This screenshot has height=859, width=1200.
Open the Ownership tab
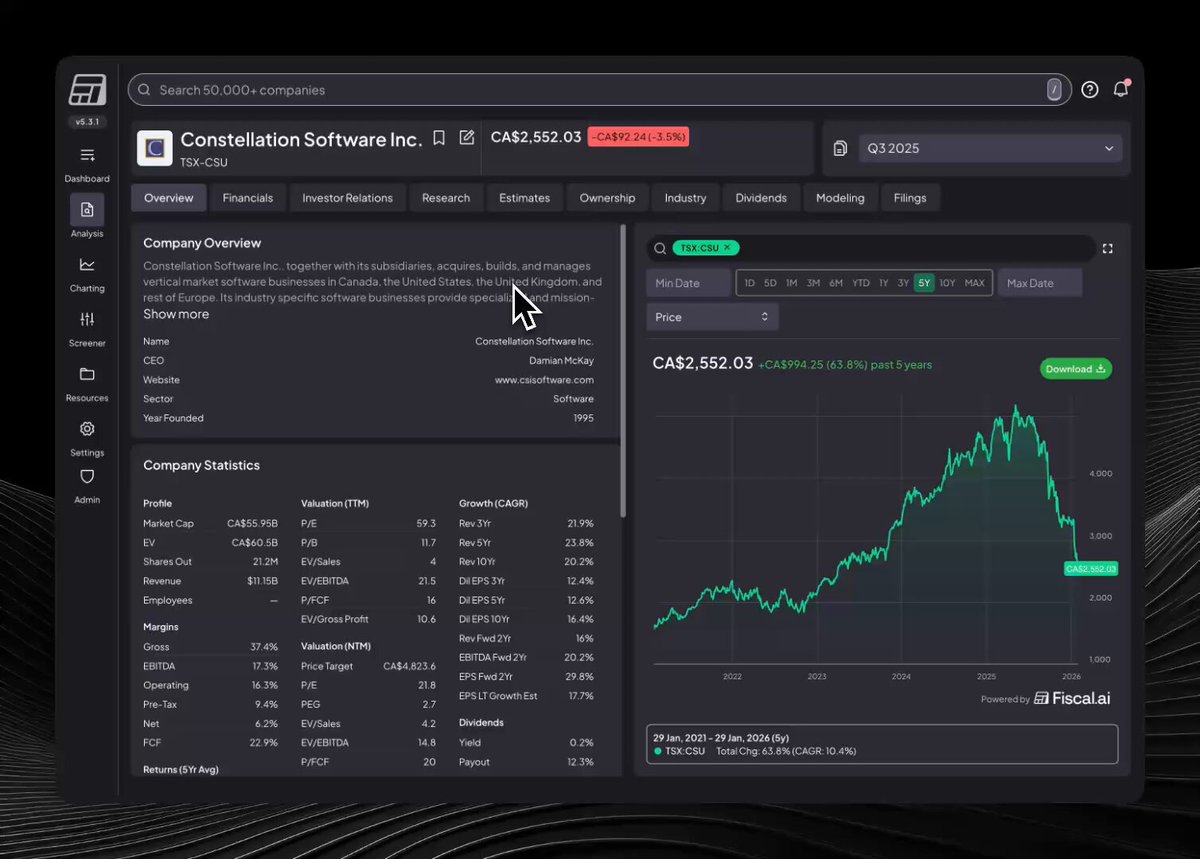608,198
